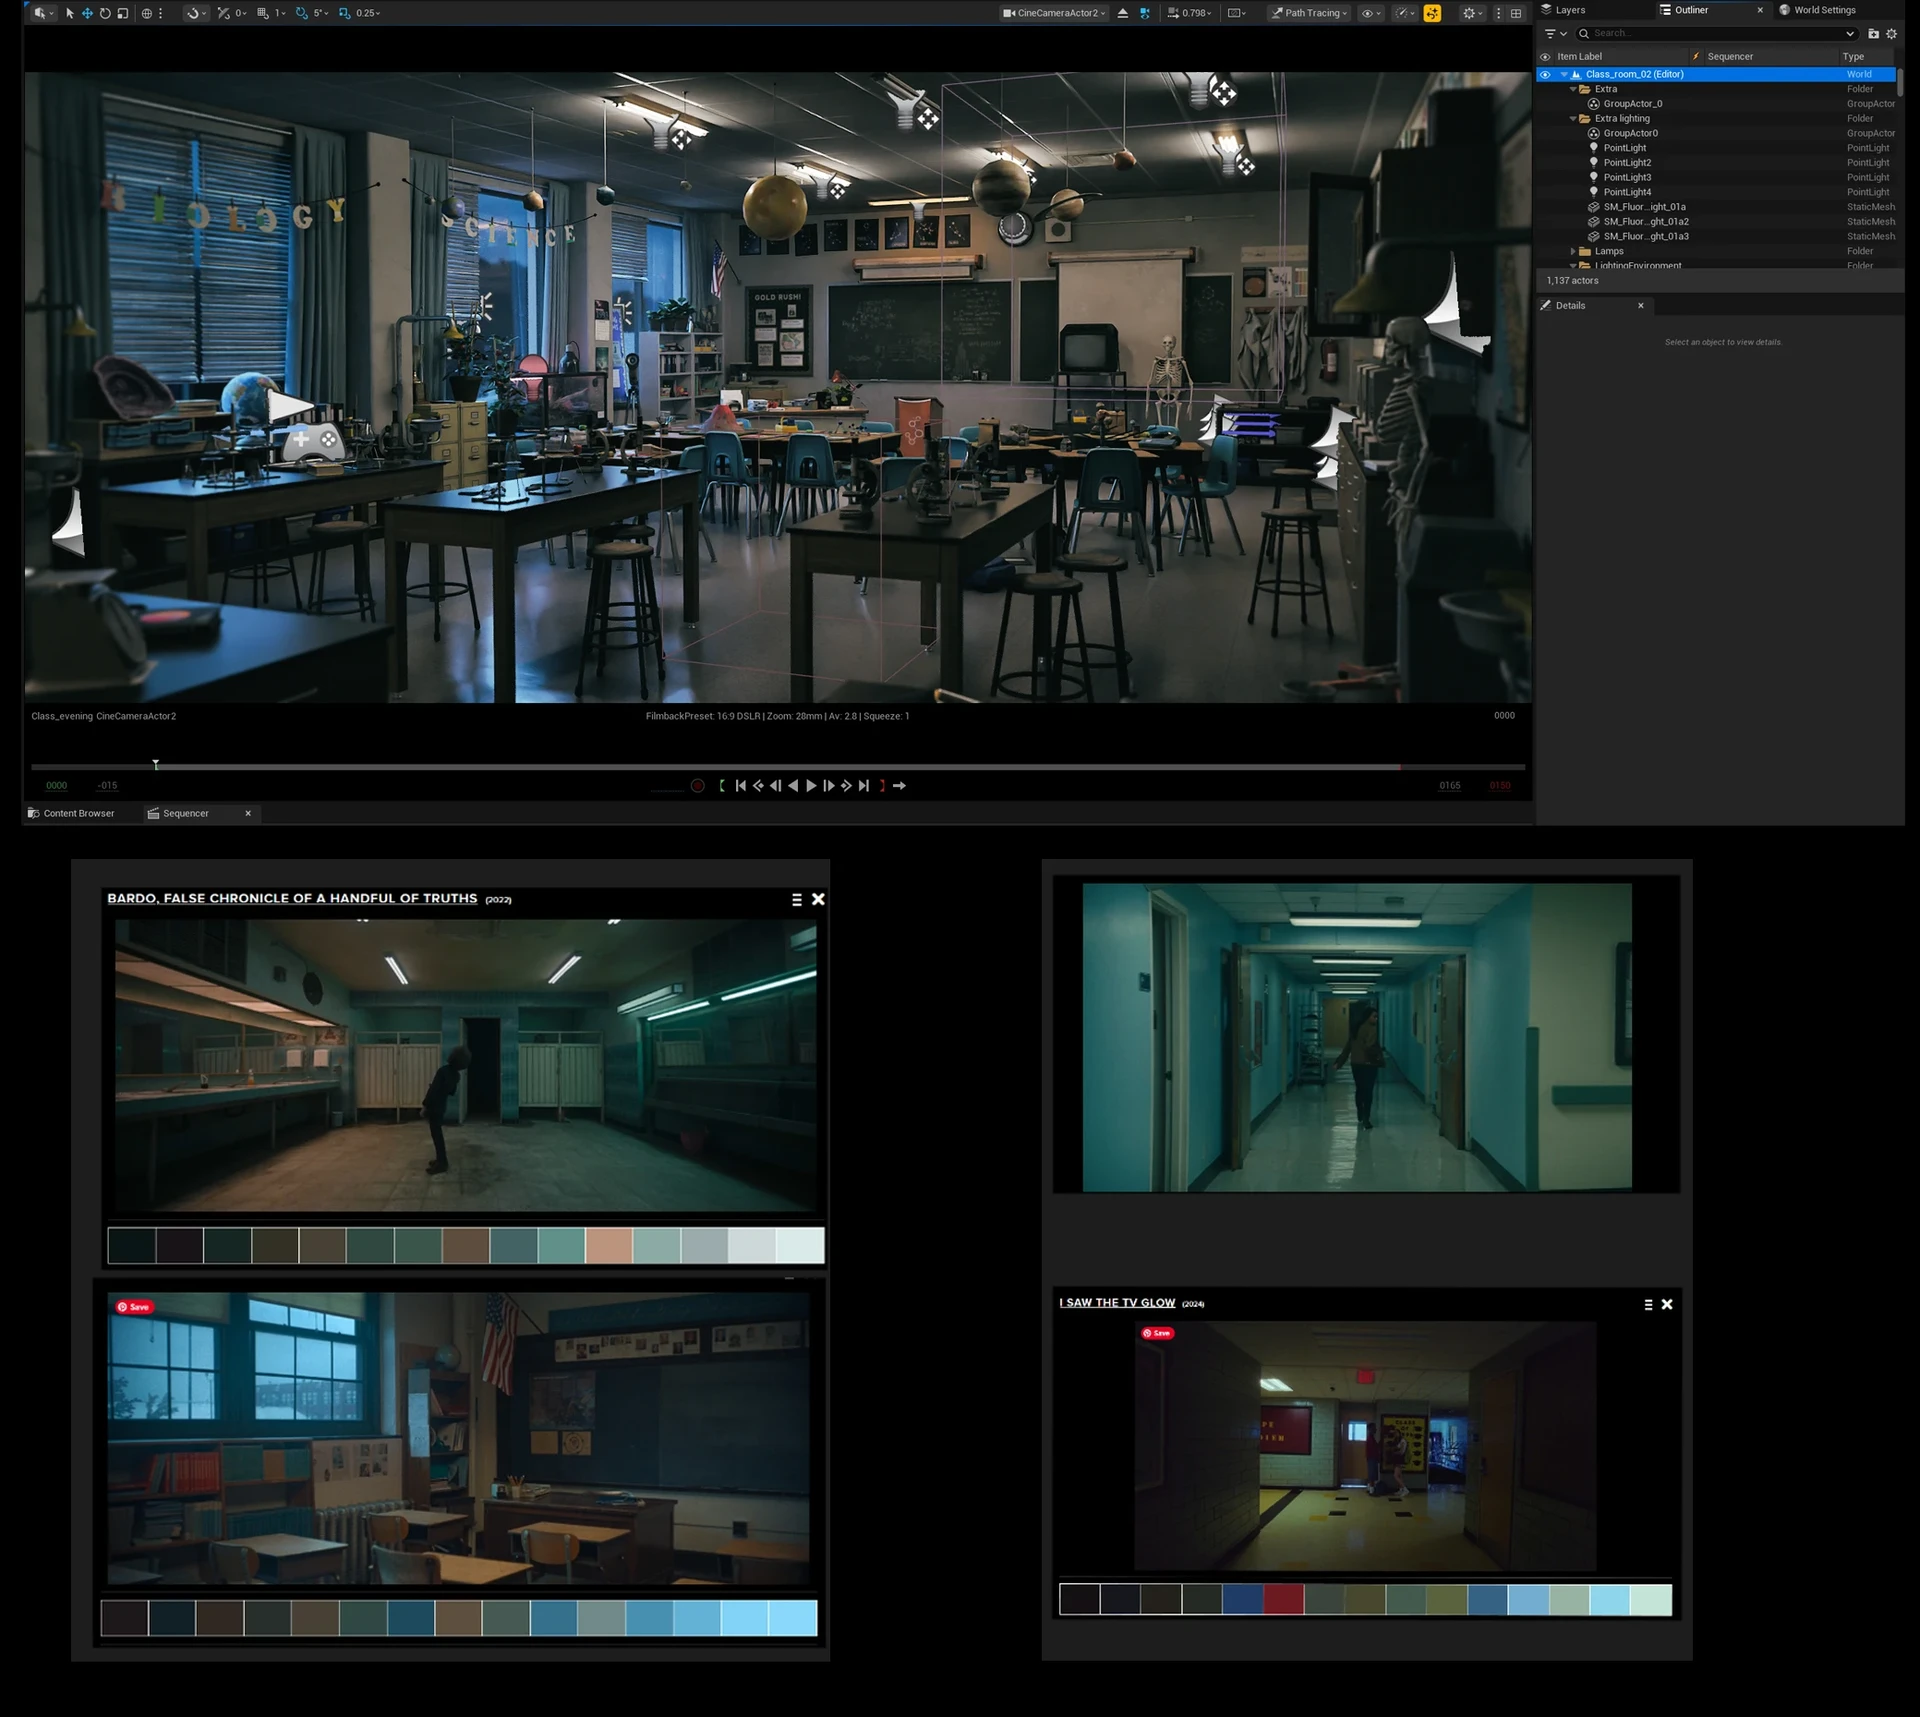Select the scale gizmo tool
Image resolution: width=1920 pixels, height=1717 pixels.
click(123, 13)
